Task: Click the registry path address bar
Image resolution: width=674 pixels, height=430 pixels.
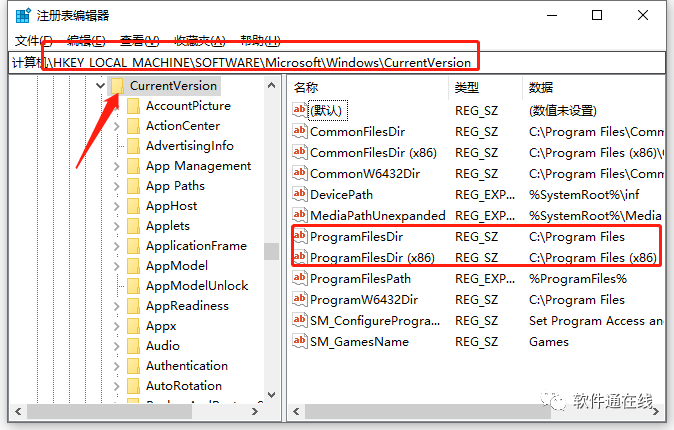Action: point(337,63)
